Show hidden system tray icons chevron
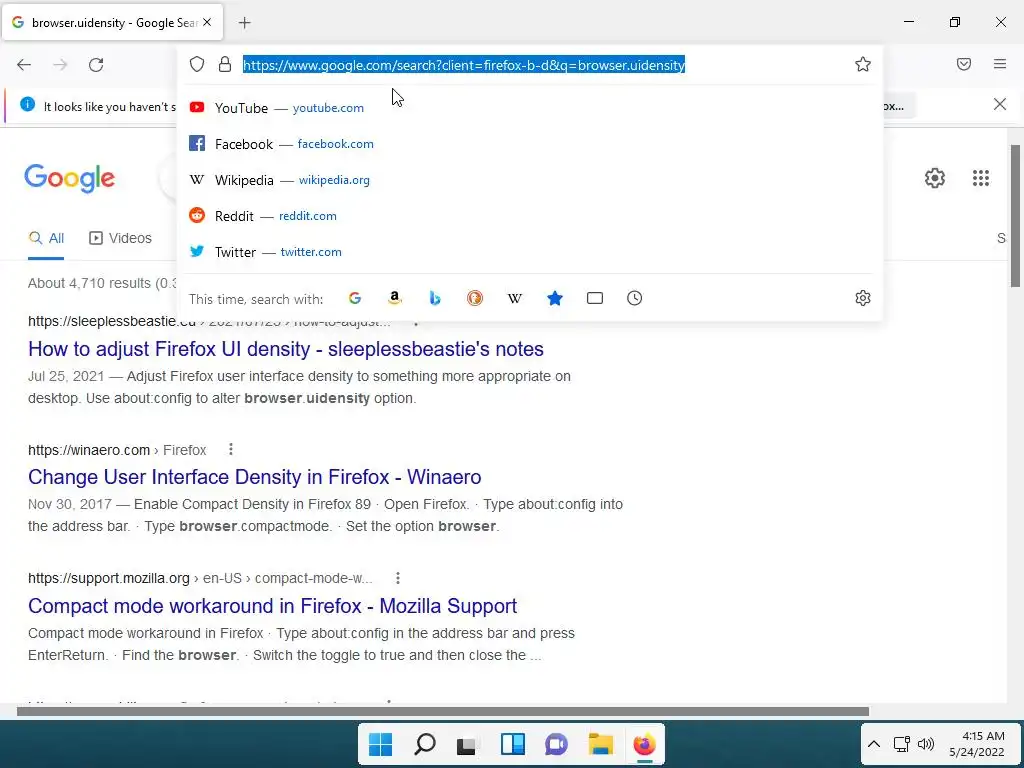This screenshot has height=768, width=1024. tap(874, 744)
